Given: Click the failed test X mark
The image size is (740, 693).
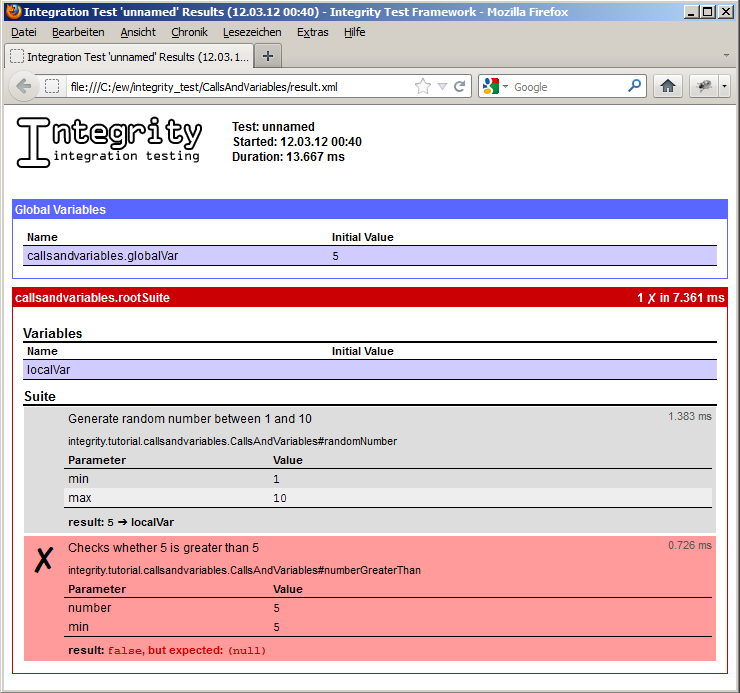Looking at the screenshot, I should pyautogui.click(x=43, y=560).
